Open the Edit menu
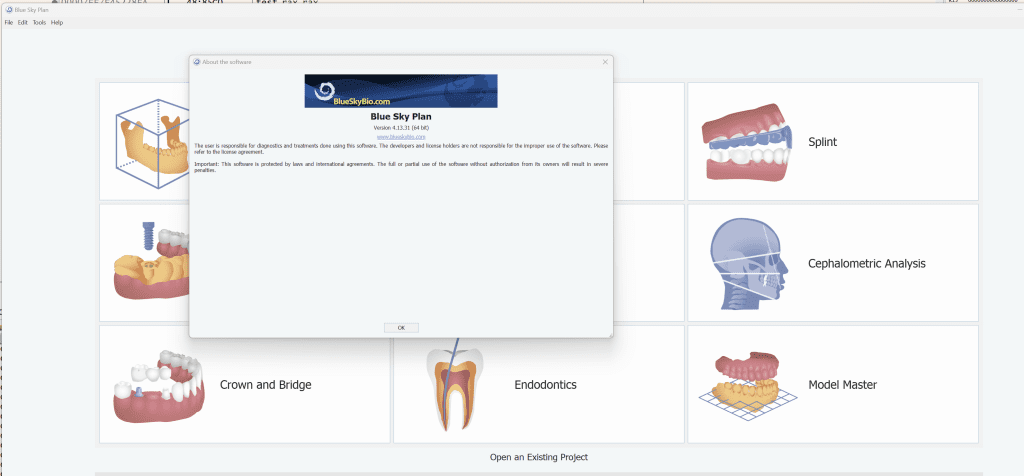This screenshot has height=476, width=1024. coord(23,22)
